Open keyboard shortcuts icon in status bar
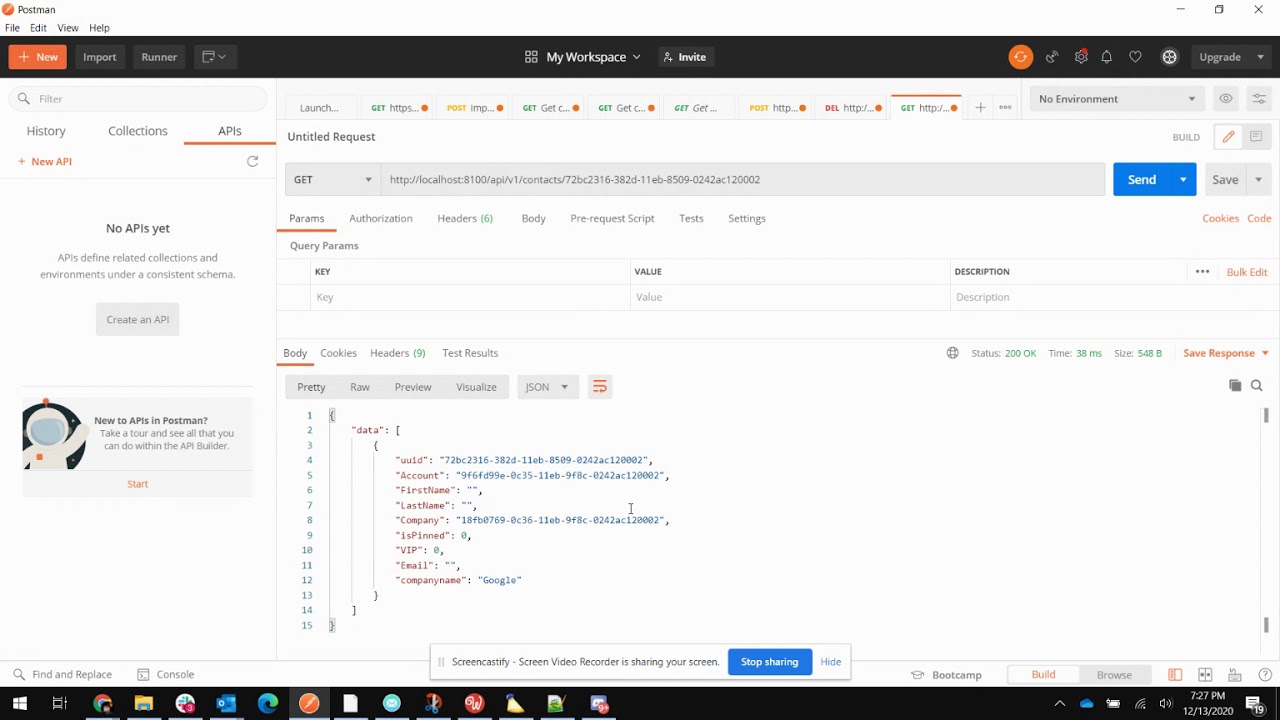1280x720 pixels. pyautogui.click(x=1235, y=675)
